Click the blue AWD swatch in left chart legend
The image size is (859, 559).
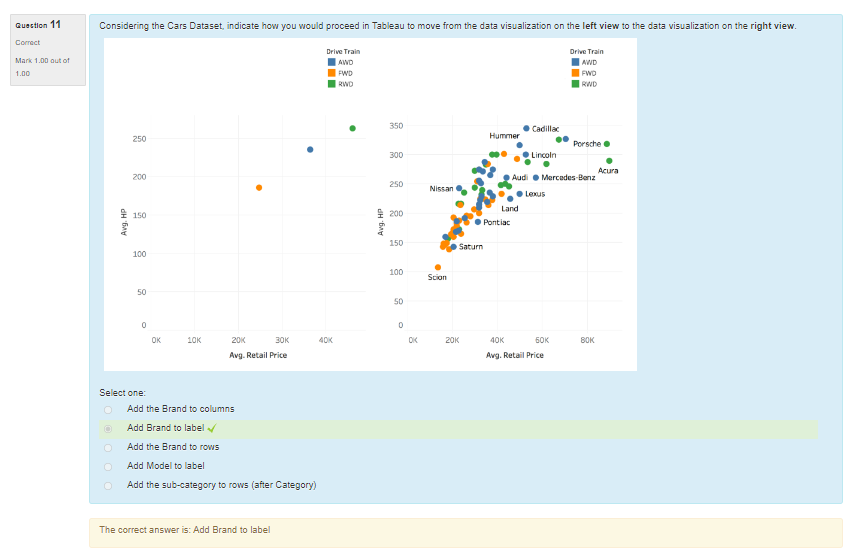(331, 62)
